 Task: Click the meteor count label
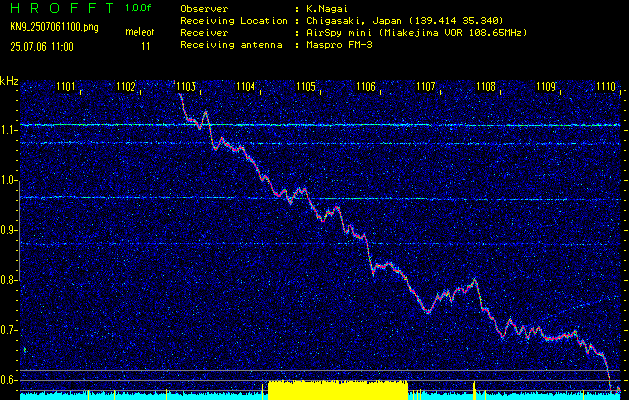point(140,32)
